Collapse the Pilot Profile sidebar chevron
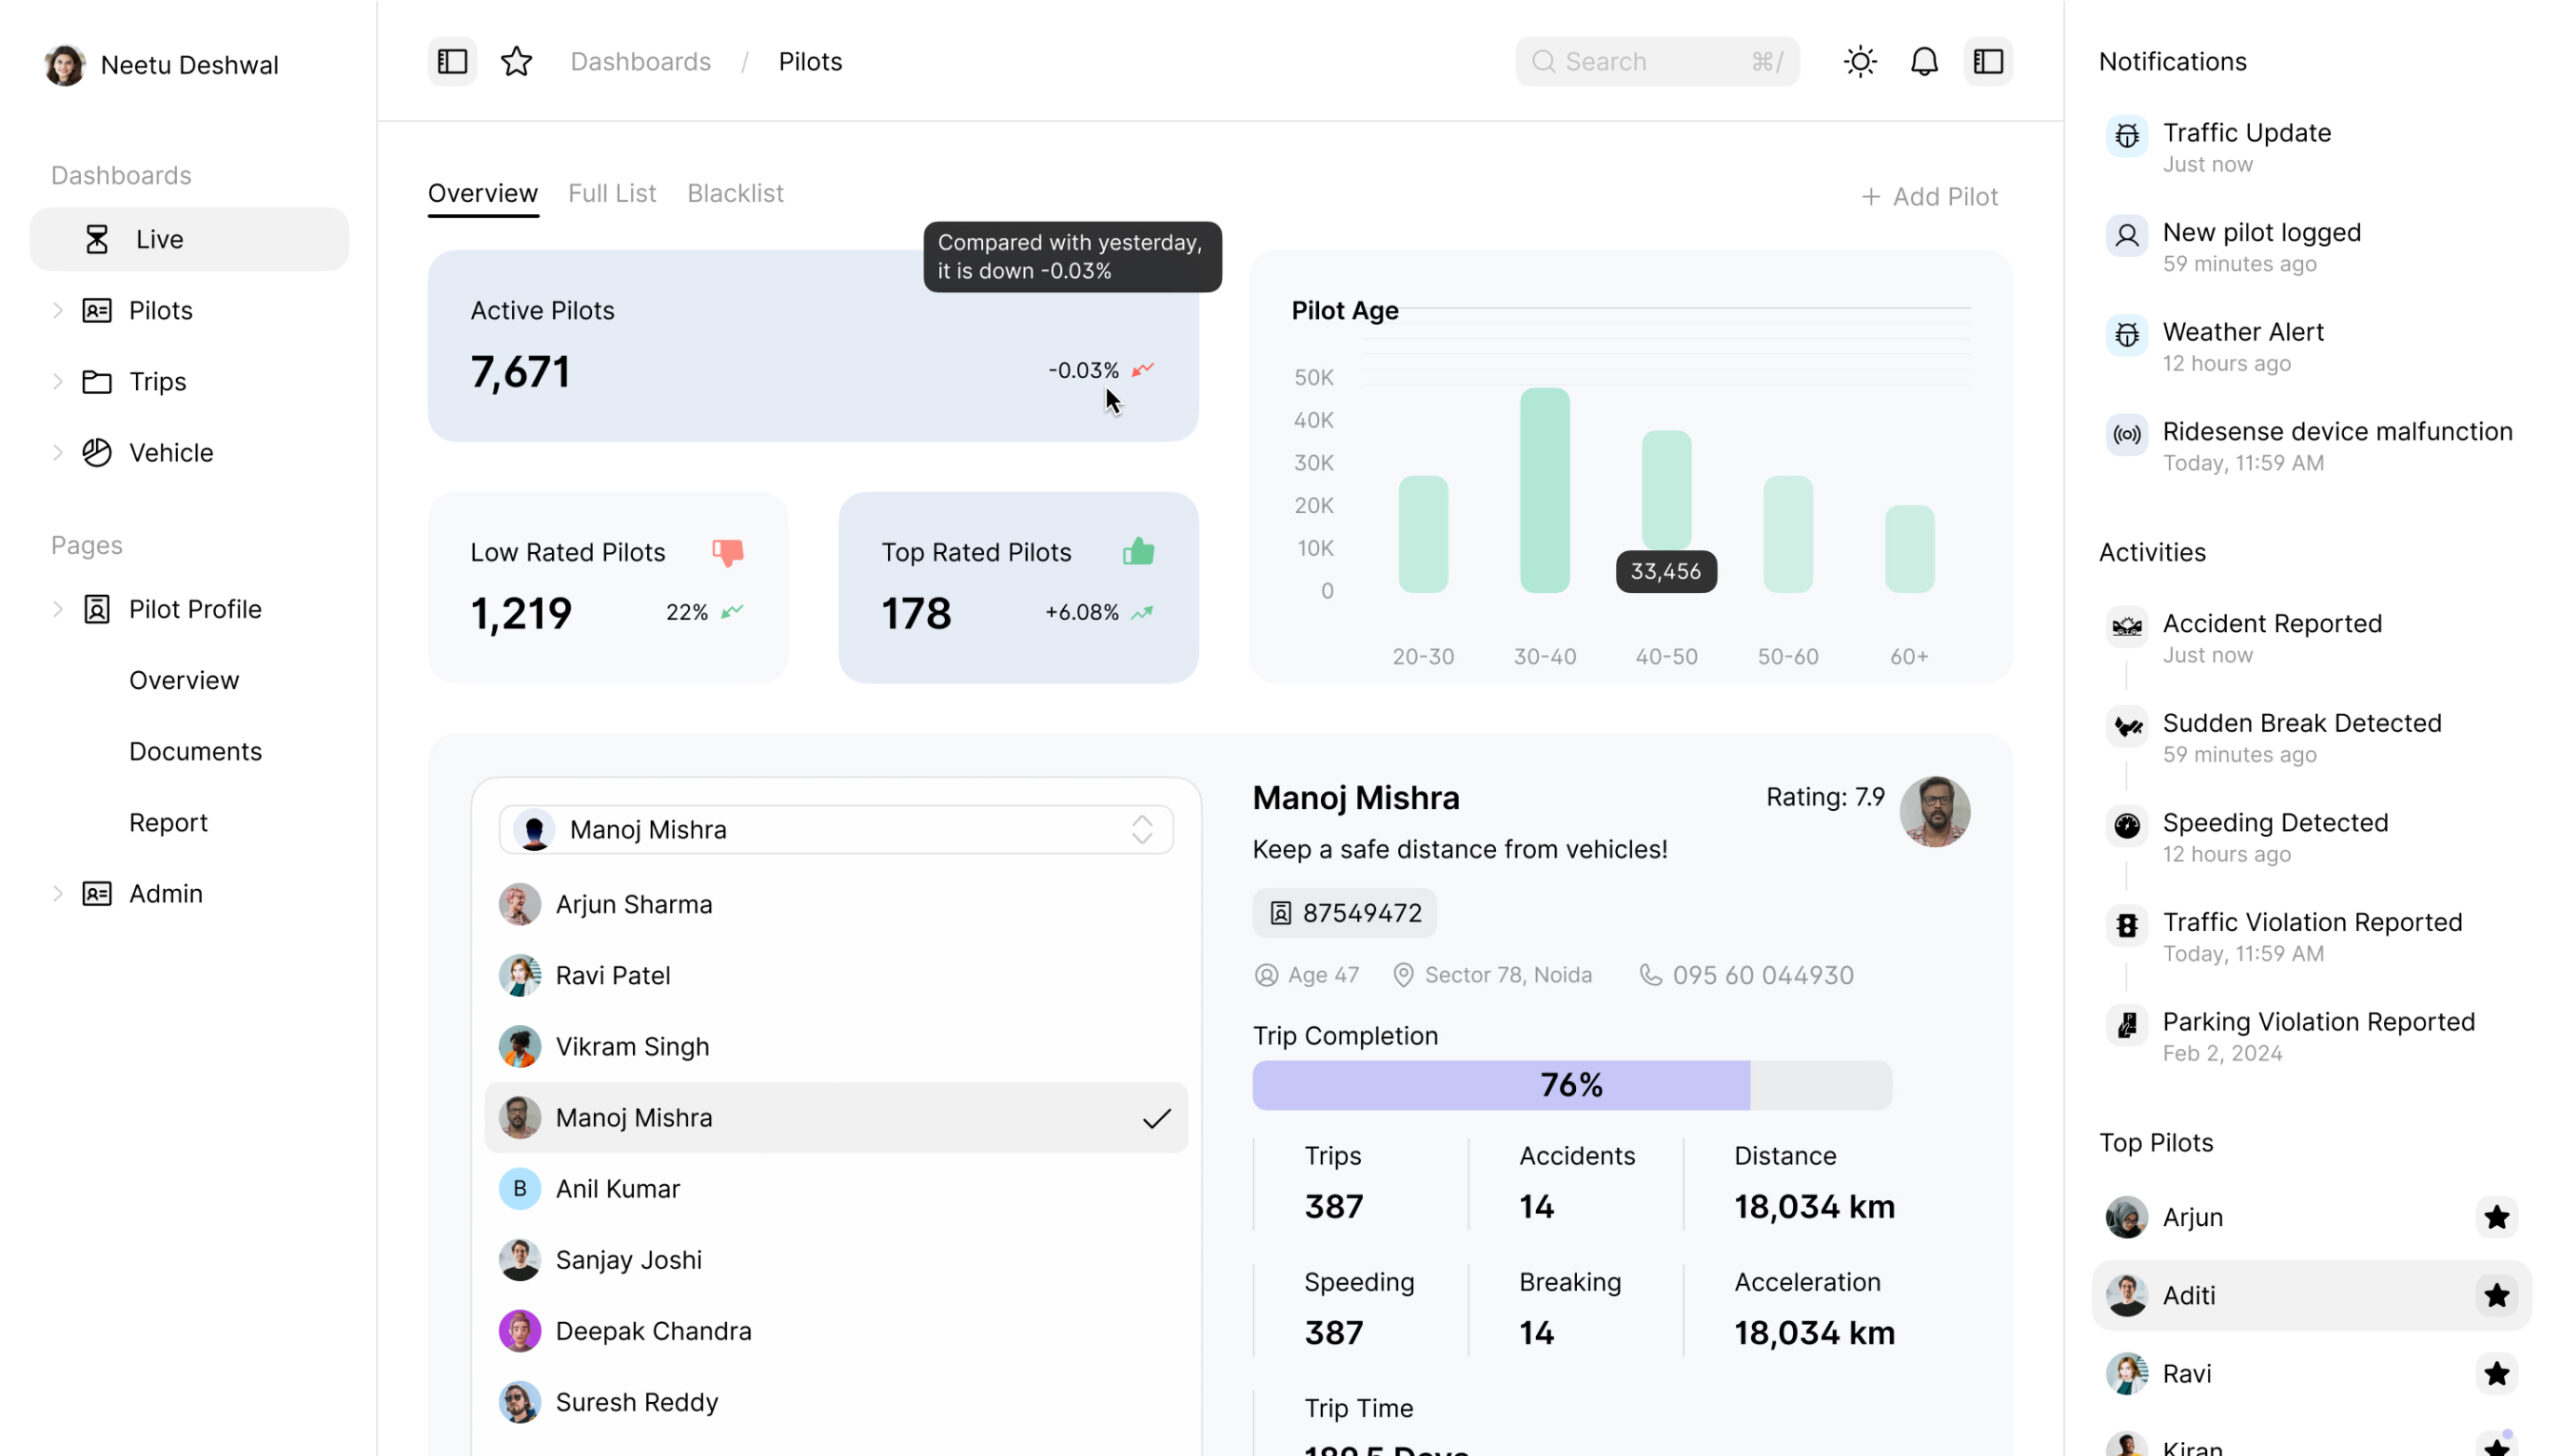Viewport: 2560px width, 1456px height. pos(58,609)
